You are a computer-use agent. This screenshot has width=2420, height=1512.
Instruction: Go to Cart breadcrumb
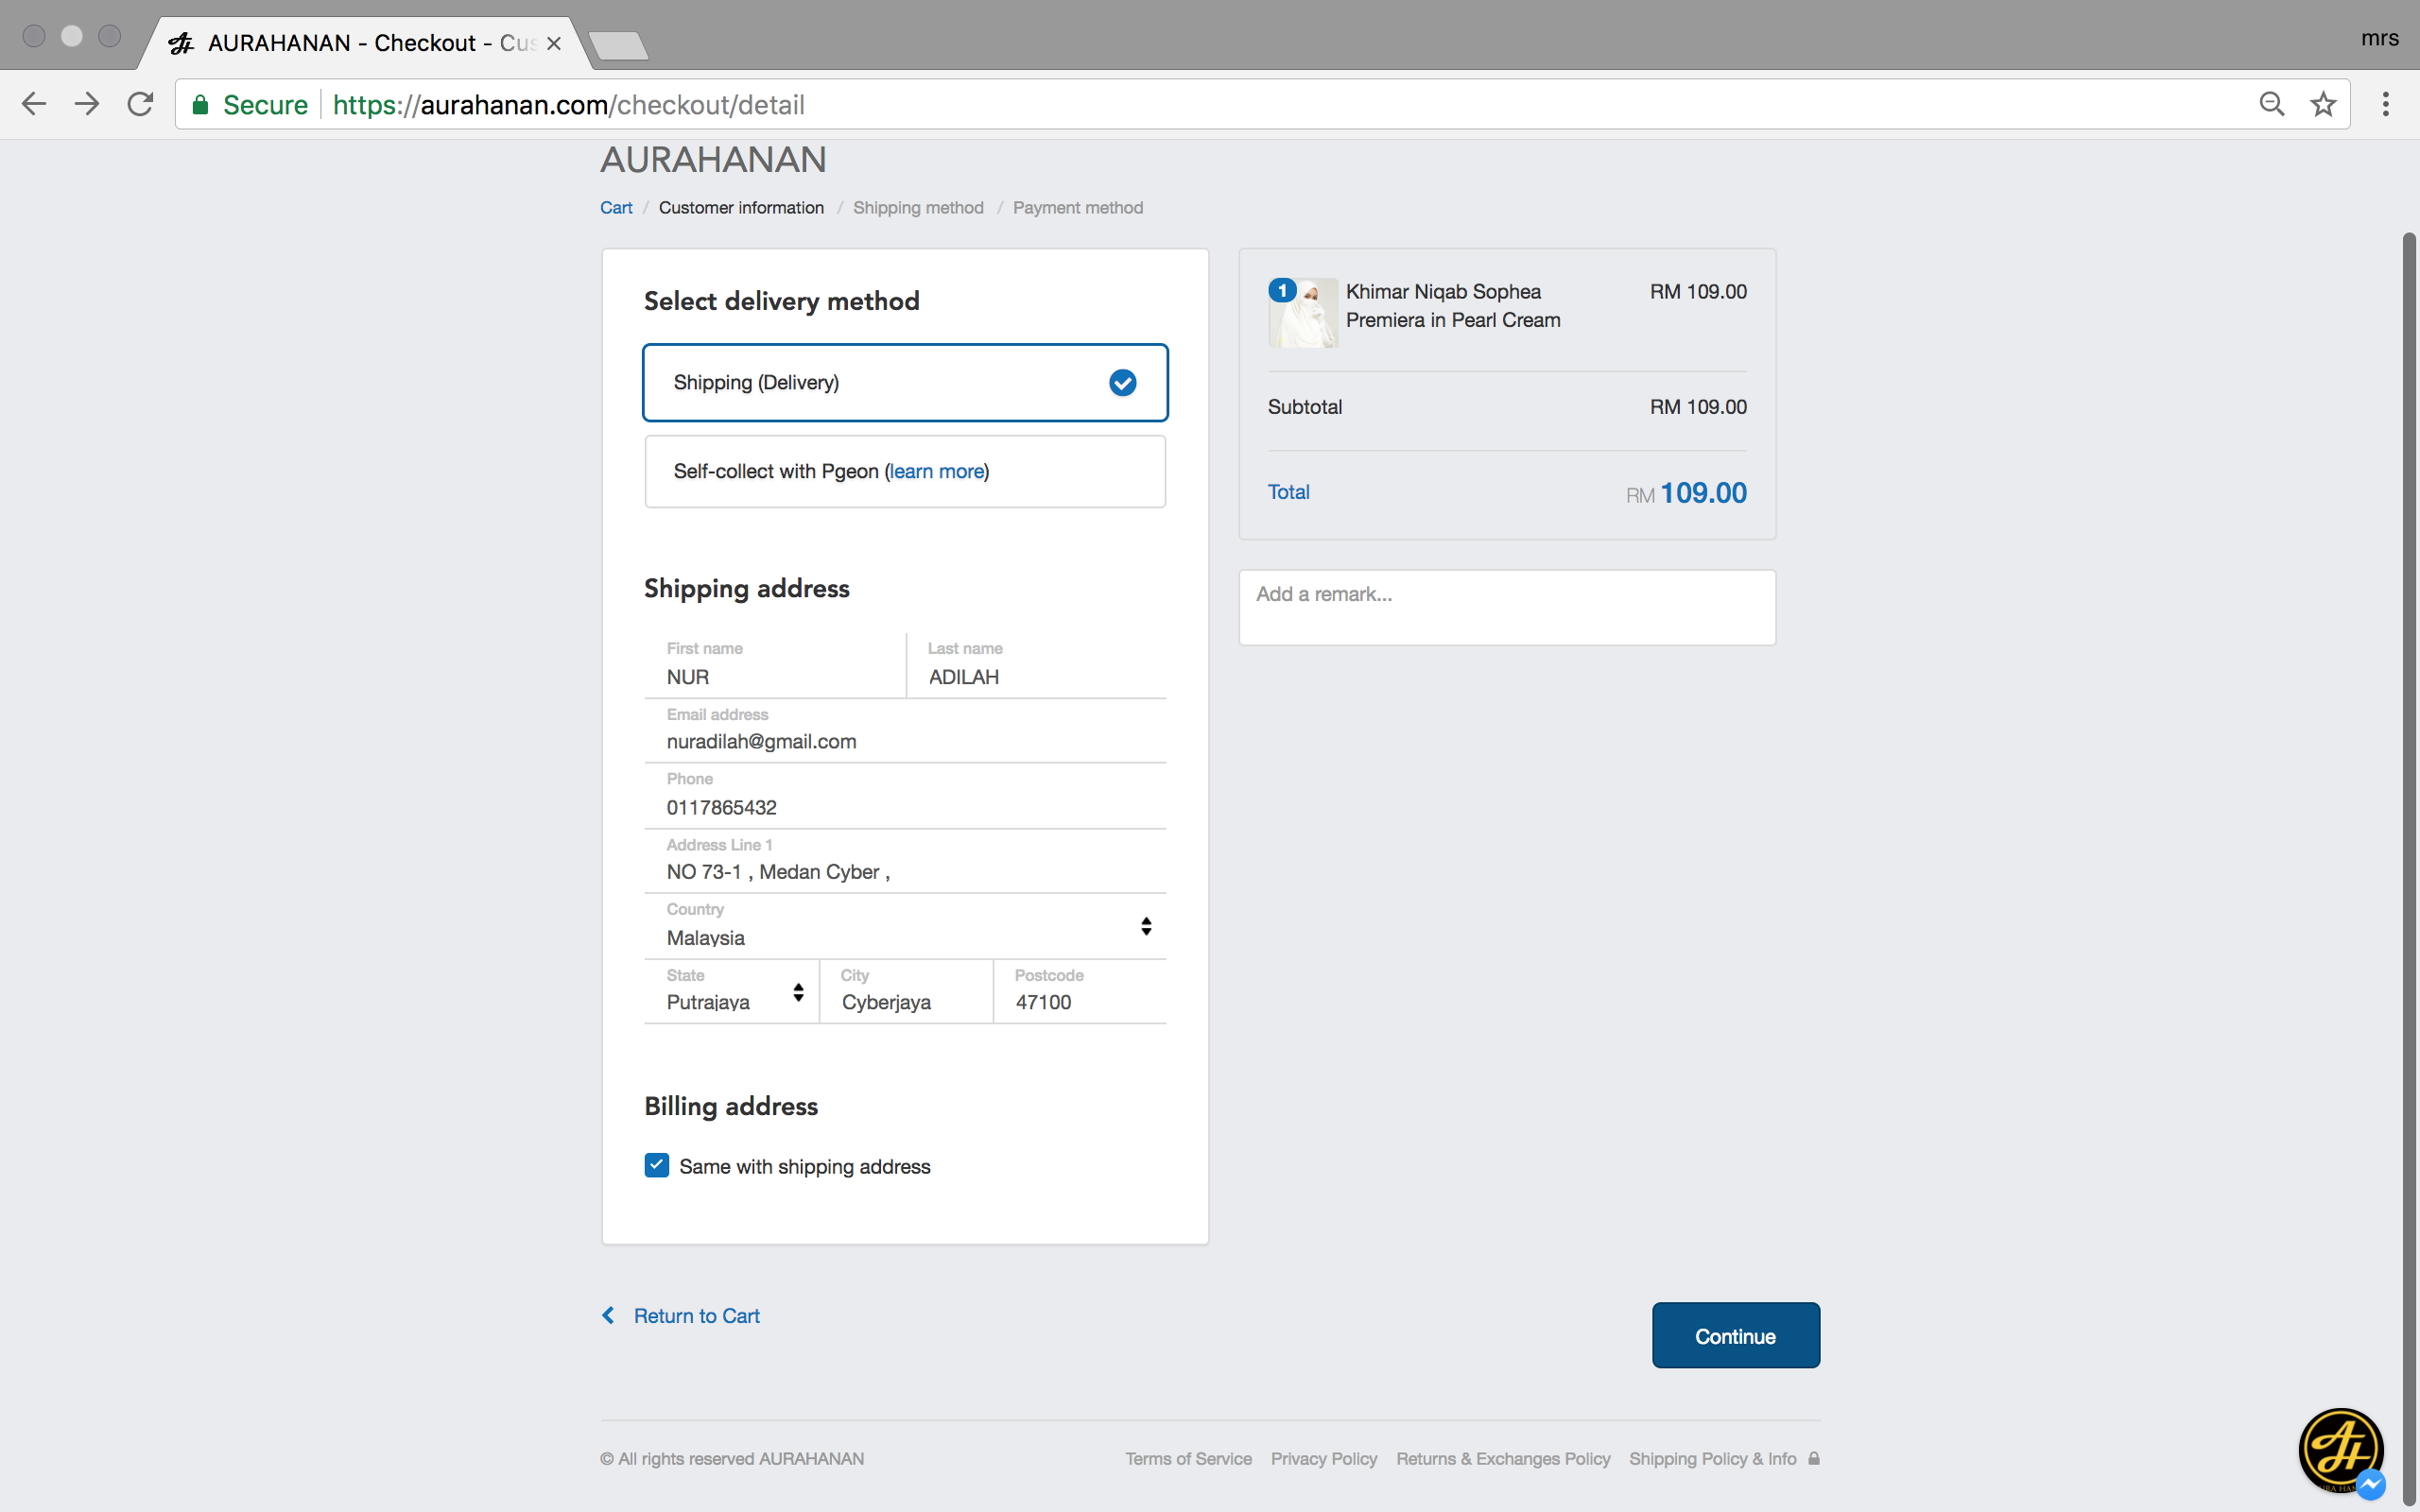[616, 208]
